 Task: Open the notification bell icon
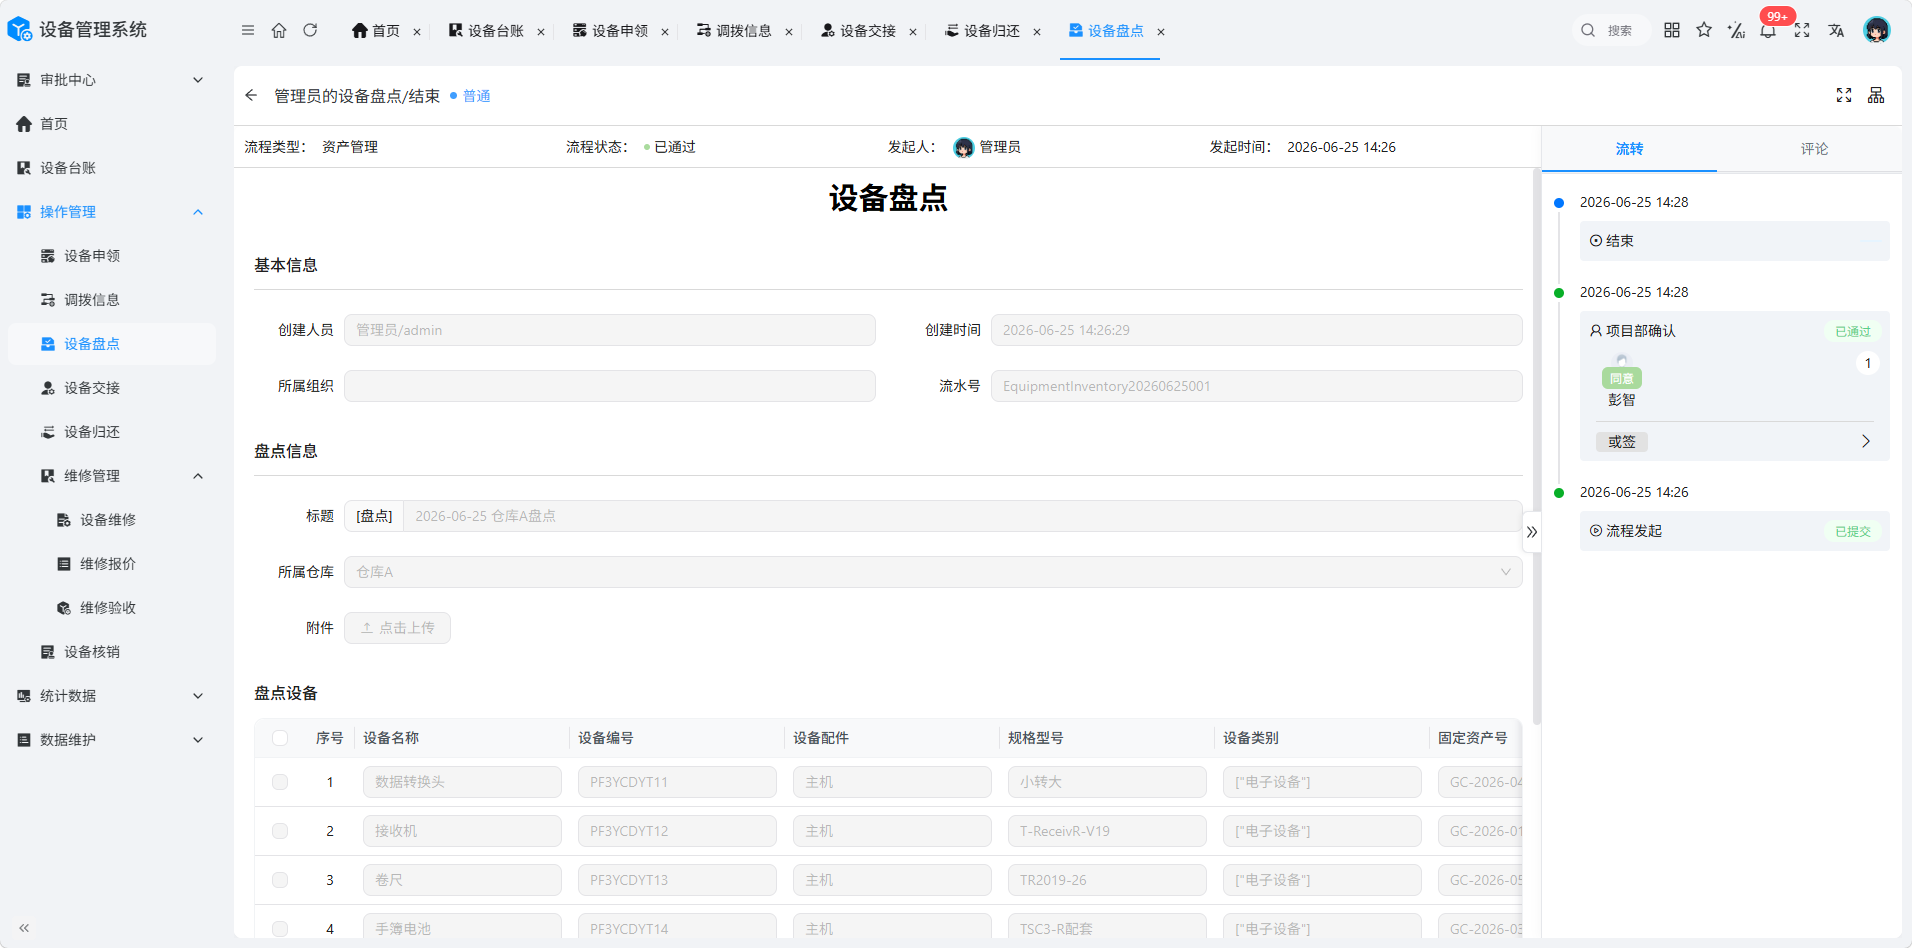(x=1768, y=30)
